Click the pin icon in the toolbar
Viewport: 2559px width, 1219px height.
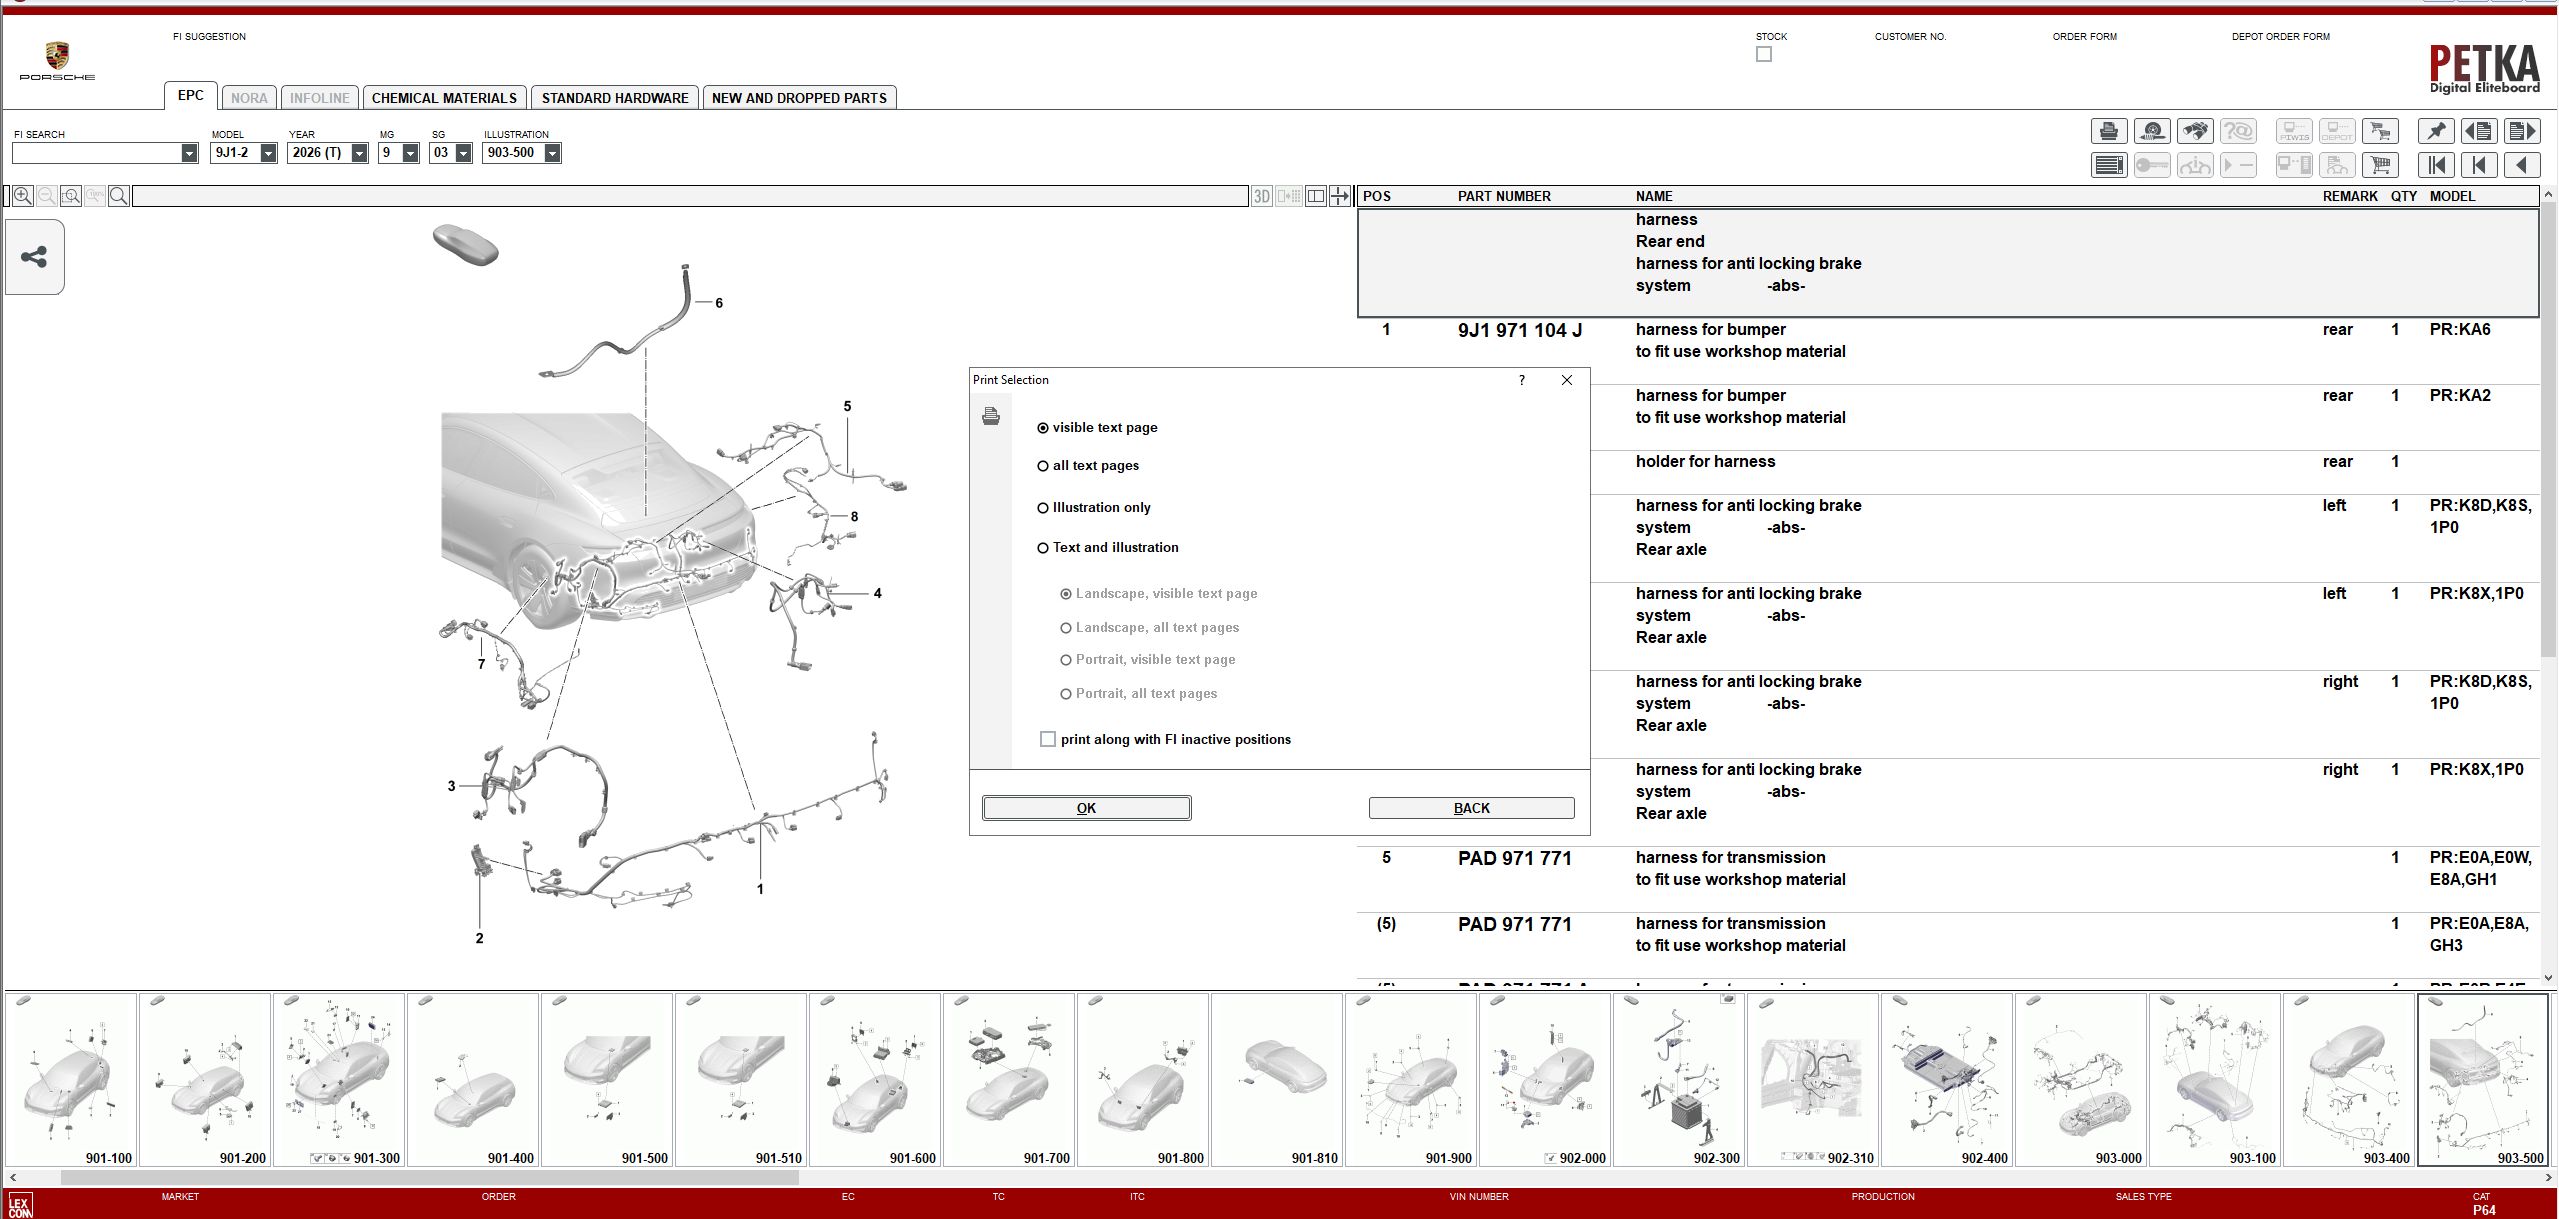(x=2437, y=131)
